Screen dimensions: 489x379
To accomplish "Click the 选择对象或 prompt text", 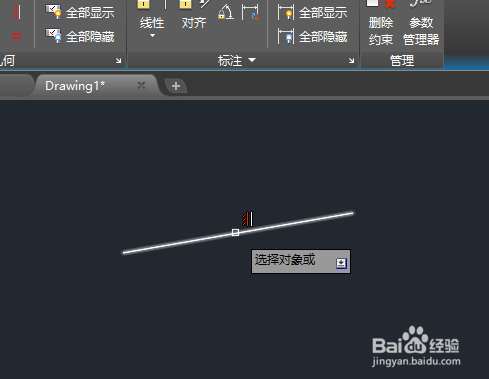I will pos(285,260).
